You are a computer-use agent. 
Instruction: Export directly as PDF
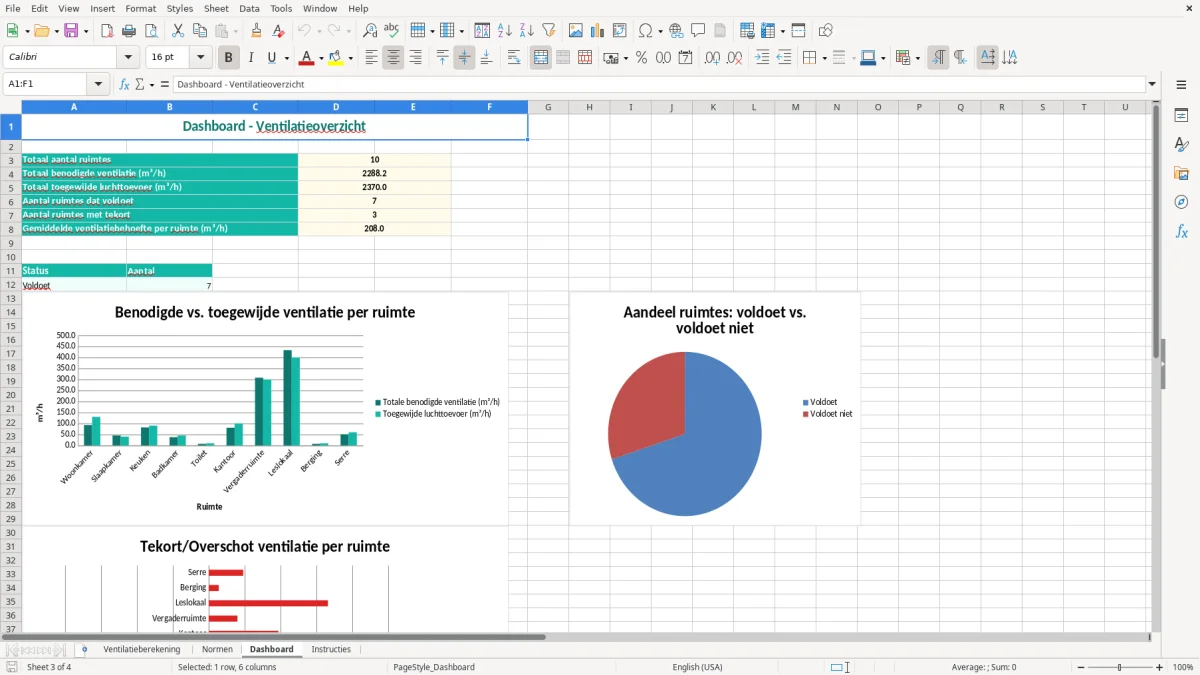click(107, 31)
